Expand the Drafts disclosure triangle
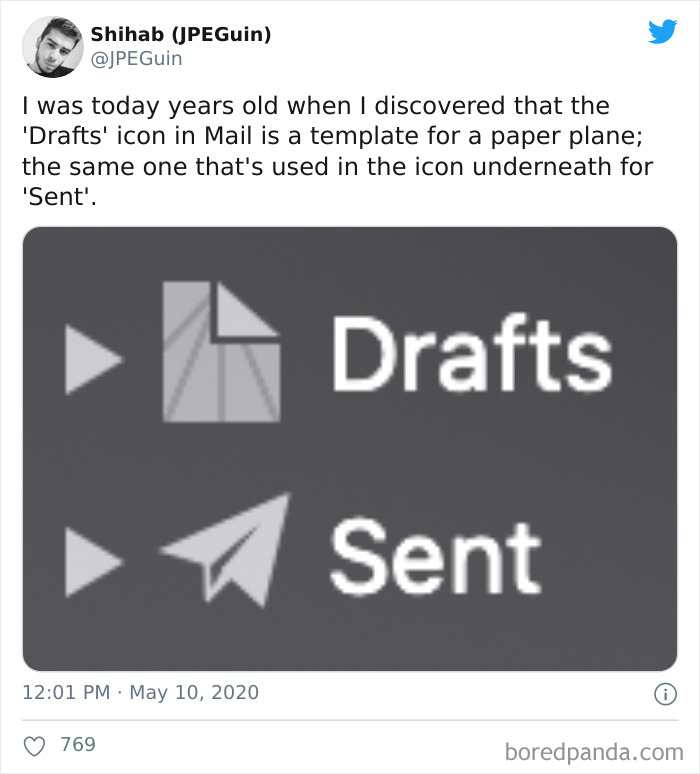Screen dimensions: 700x774 point(93,359)
